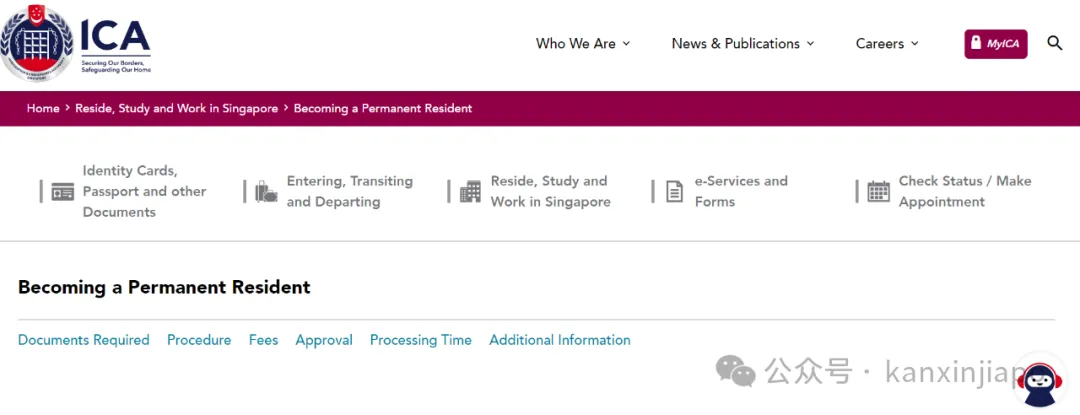Click the luggage icon for Entering, Transiting

266,191
